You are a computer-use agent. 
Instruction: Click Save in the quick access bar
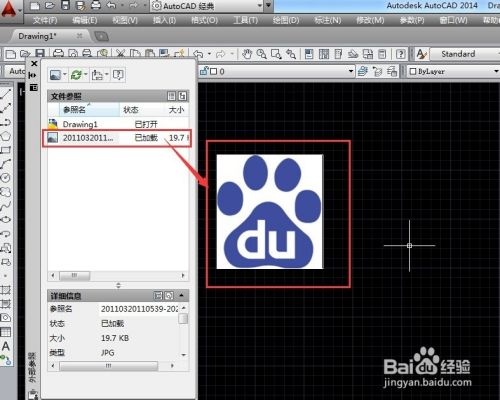65,6
